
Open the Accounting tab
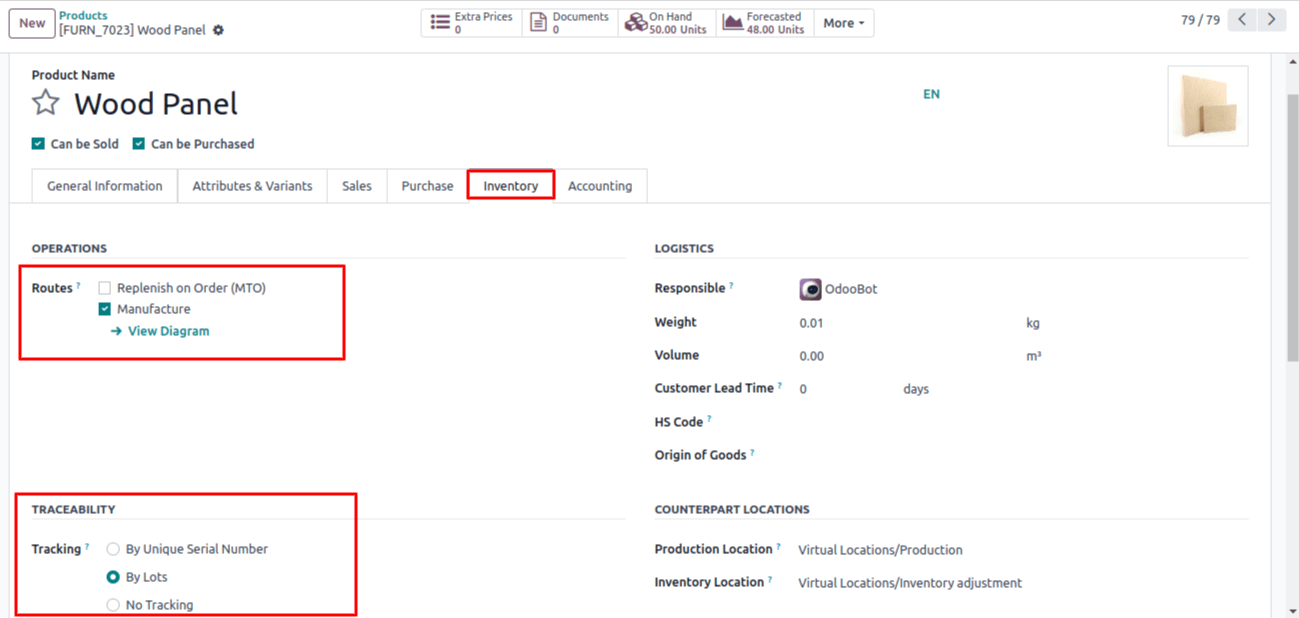(x=600, y=186)
